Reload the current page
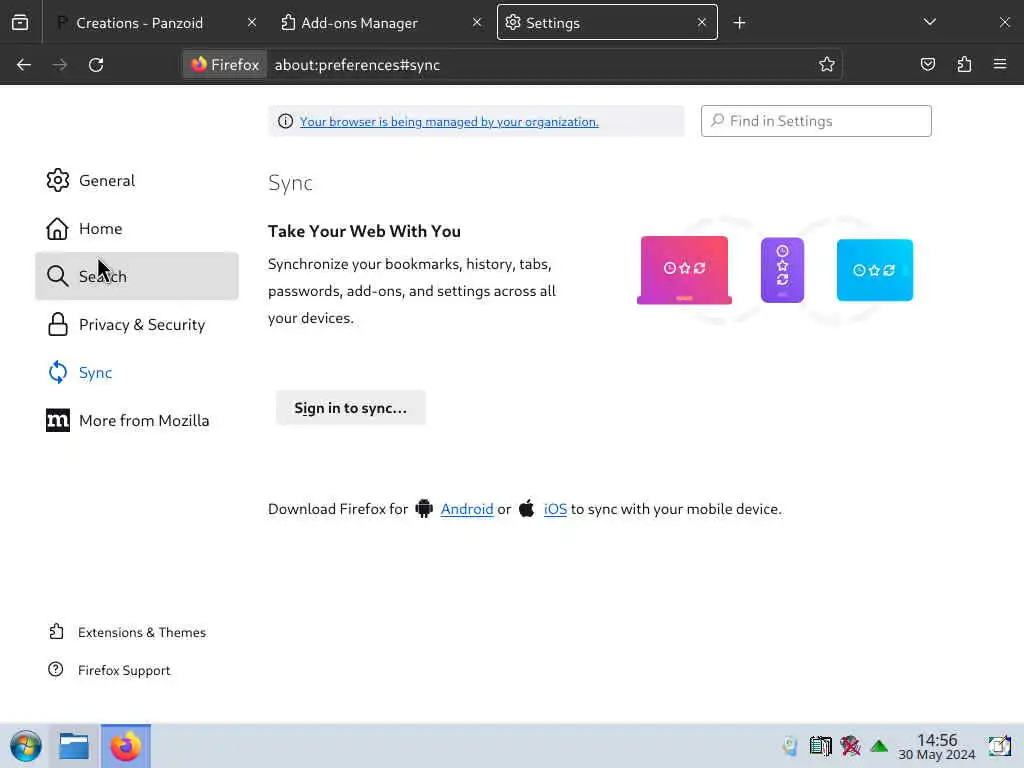Image resolution: width=1024 pixels, height=768 pixels. click(96, 65)
